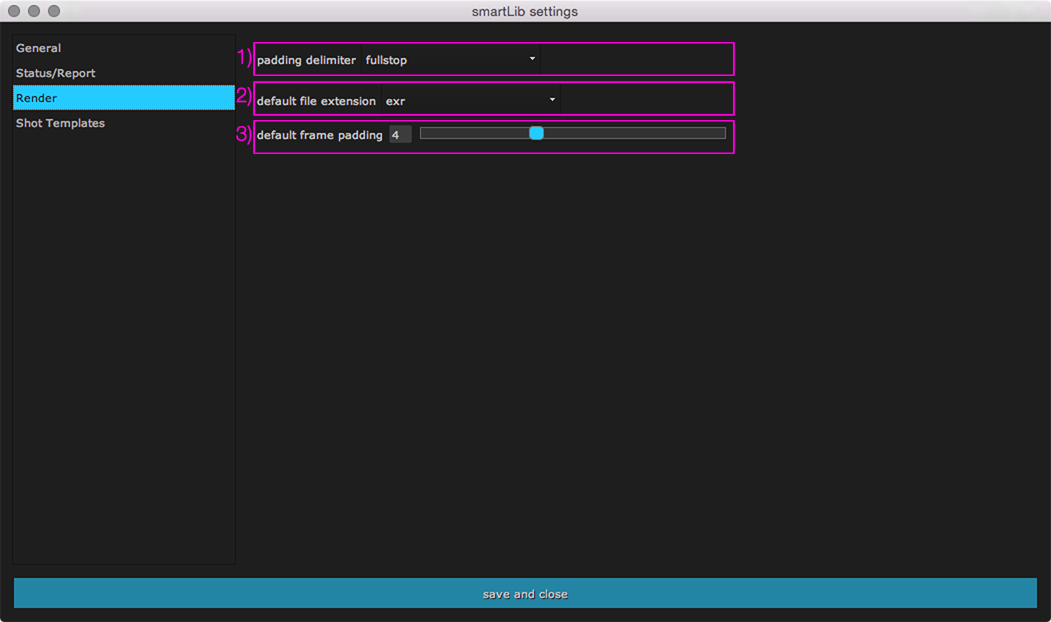The image size is (1051, 622).
Task: Open the General settings section
Action: [x=39, y=48]
